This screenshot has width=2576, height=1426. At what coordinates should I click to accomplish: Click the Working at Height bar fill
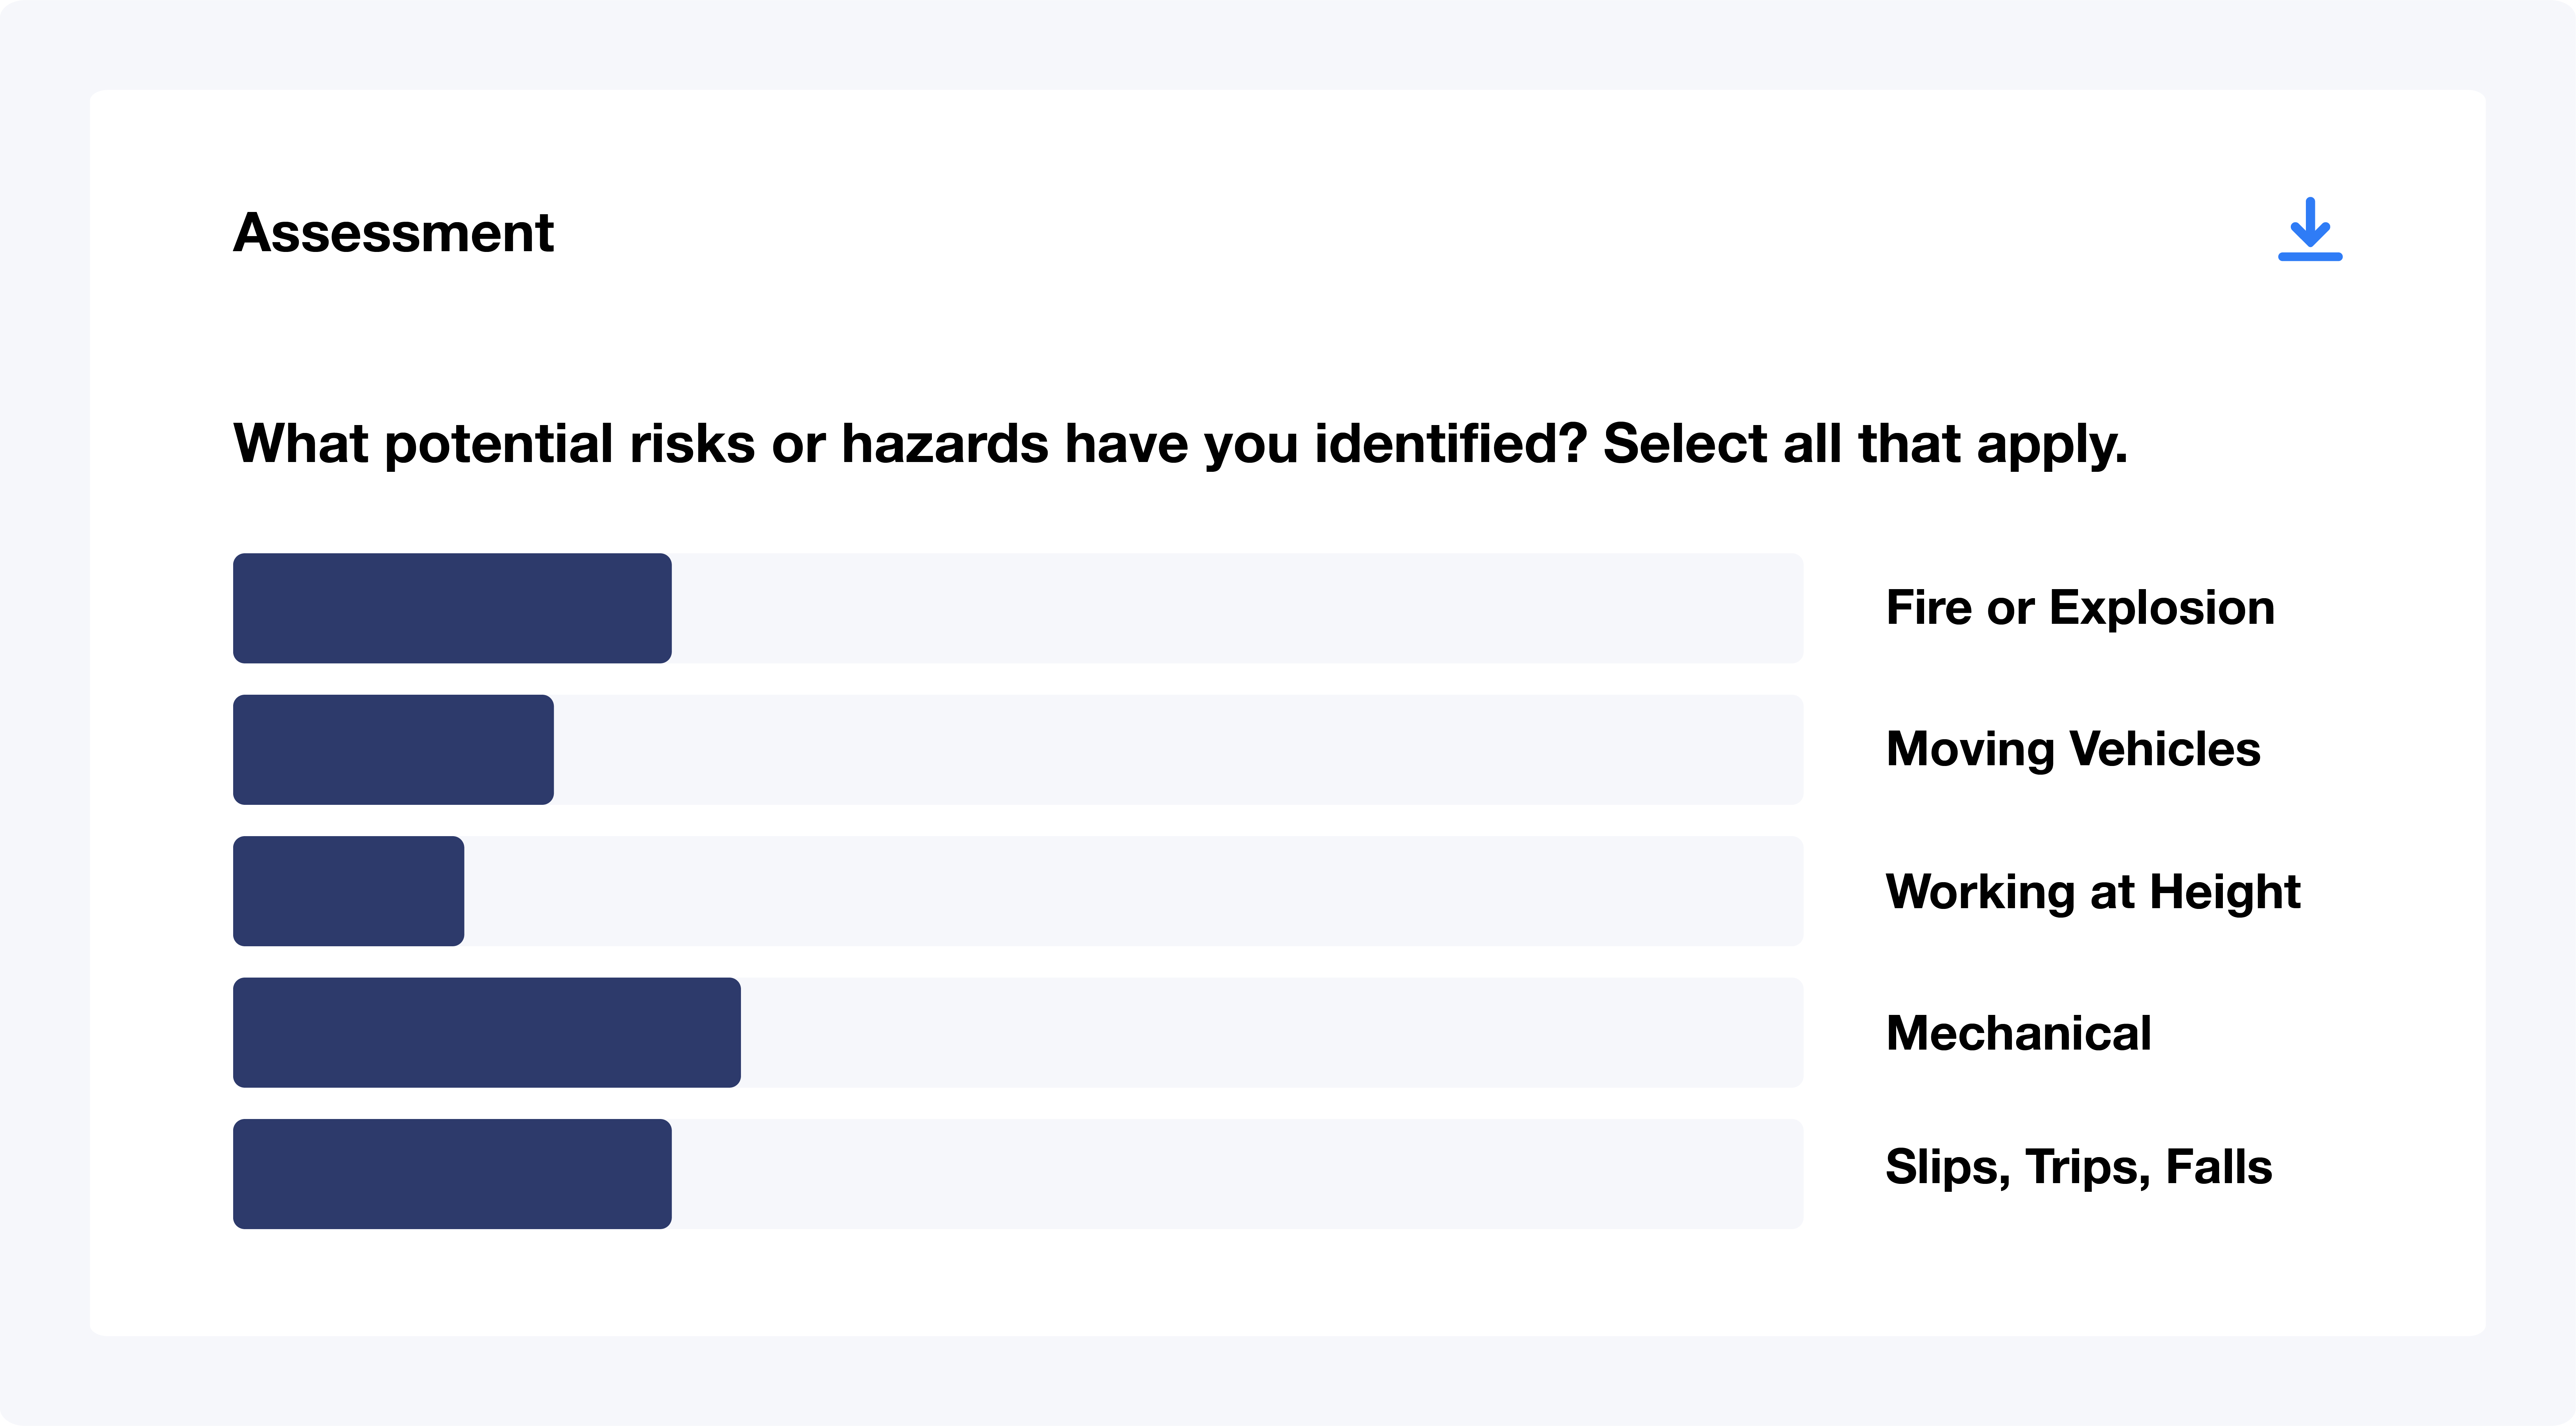[348, 891]
